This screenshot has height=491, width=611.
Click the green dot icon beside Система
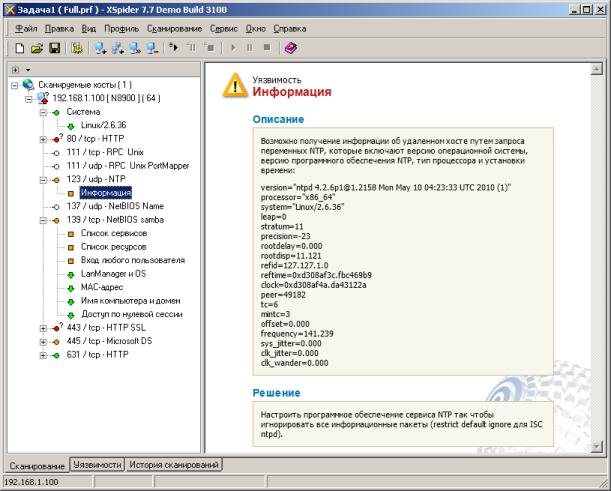pyautogui.click(x=57, y=113)
